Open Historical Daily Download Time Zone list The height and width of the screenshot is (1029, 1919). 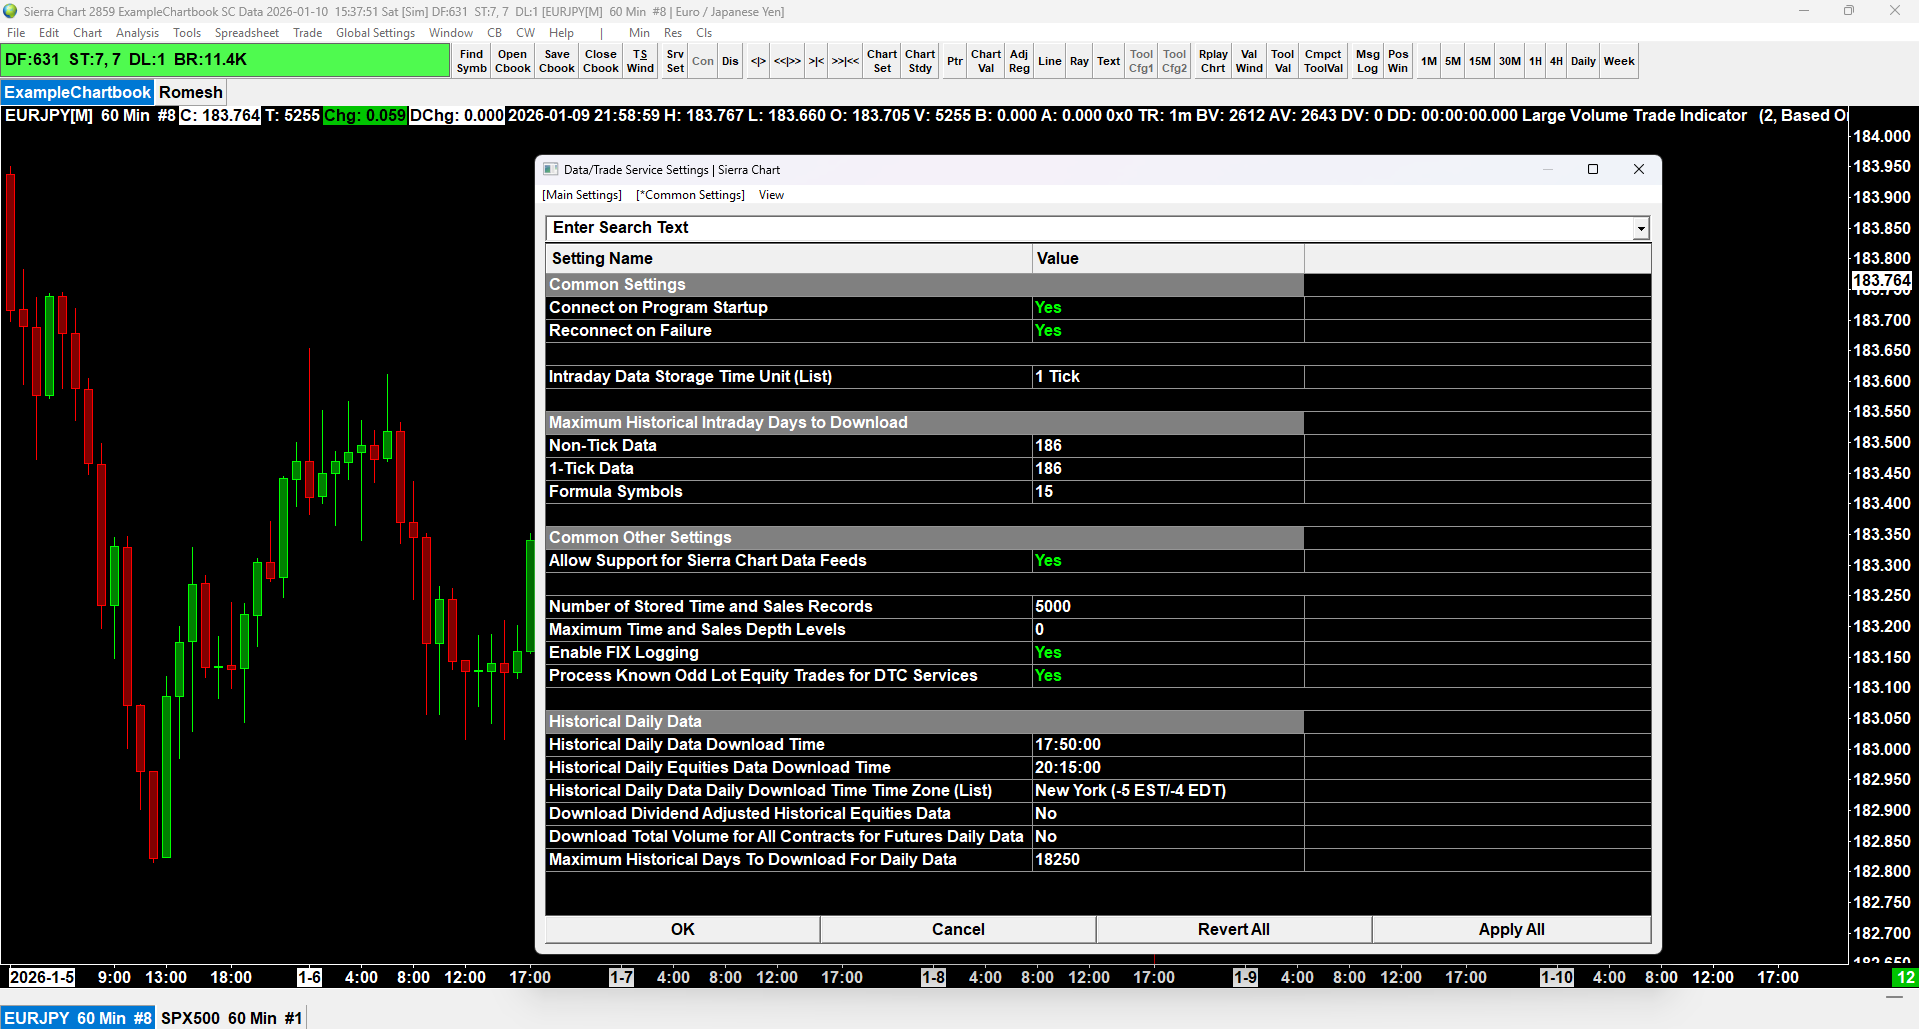[1166, 791]
